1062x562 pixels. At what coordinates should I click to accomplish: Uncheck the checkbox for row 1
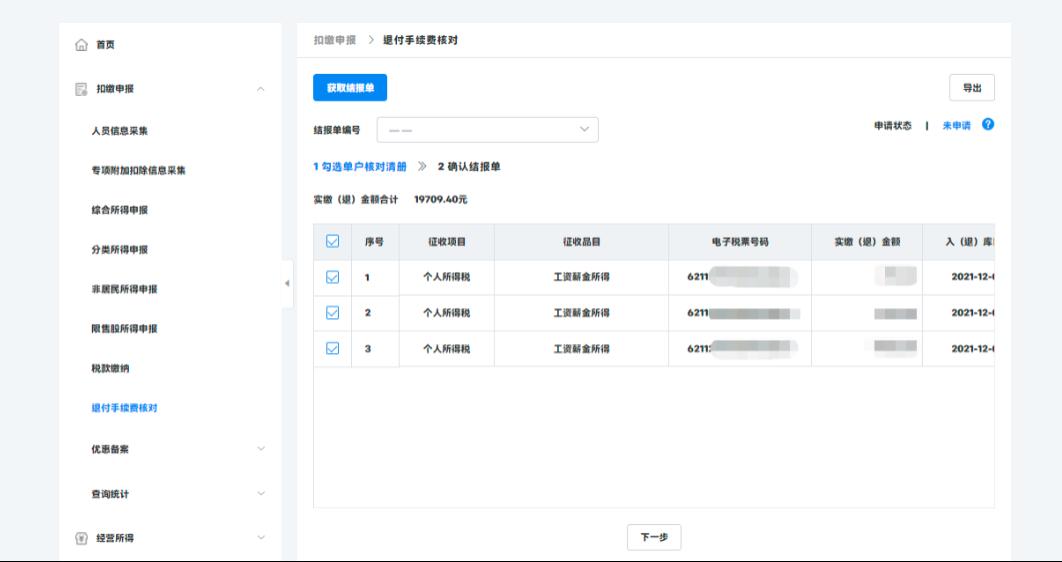click(x=333, y=277)
